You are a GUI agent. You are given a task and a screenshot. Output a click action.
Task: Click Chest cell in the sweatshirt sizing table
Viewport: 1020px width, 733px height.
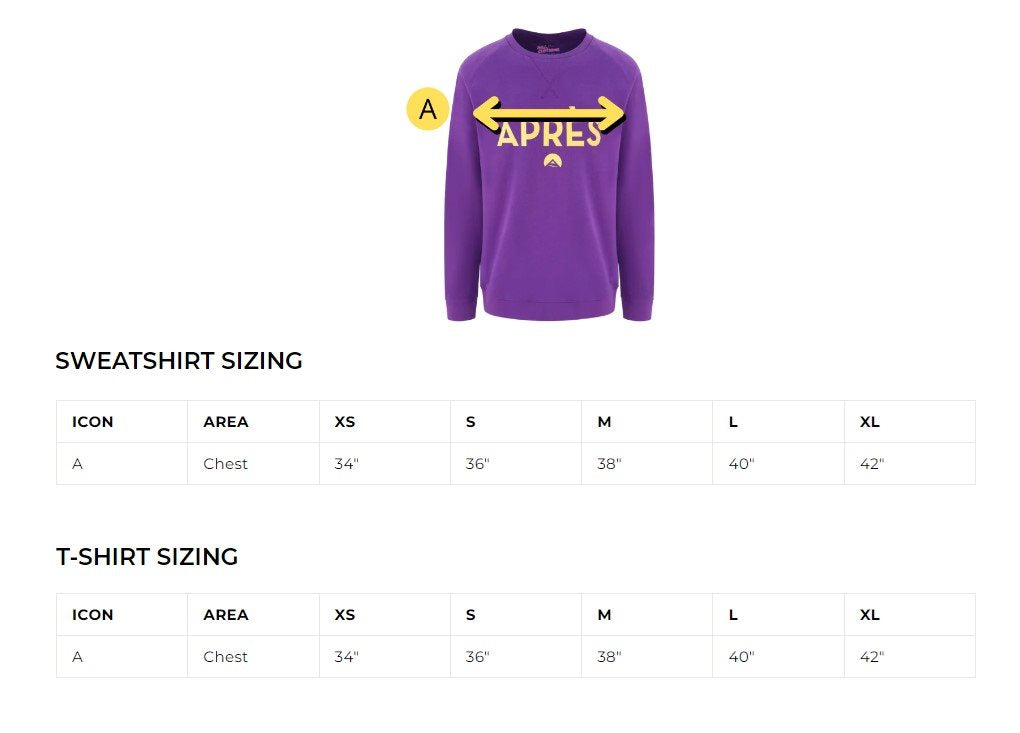pyautogui.click(x=225, y=464)
